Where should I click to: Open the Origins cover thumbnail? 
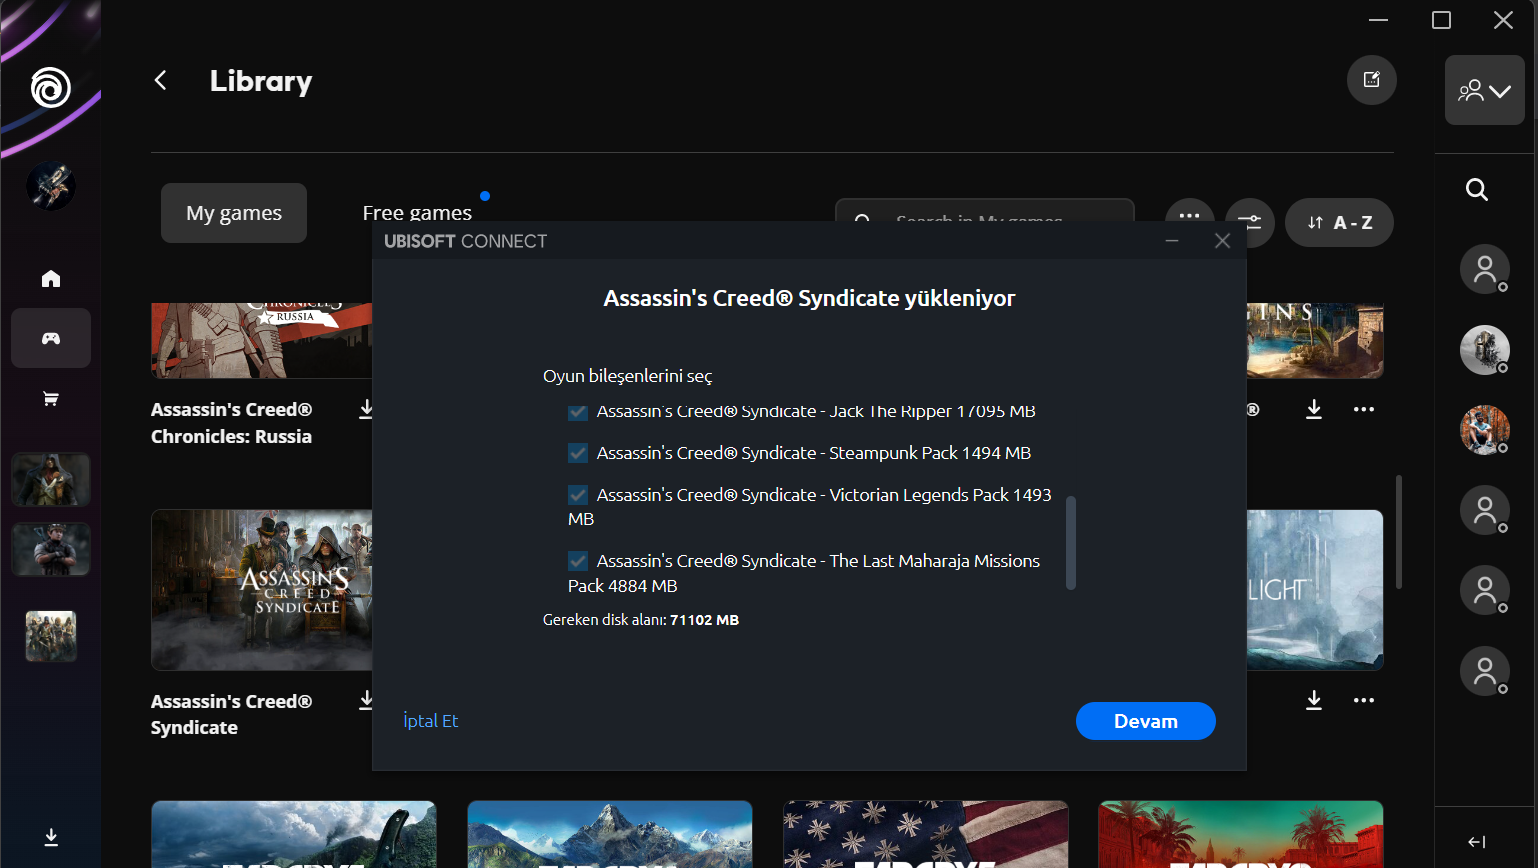[x=1315, y=341]
